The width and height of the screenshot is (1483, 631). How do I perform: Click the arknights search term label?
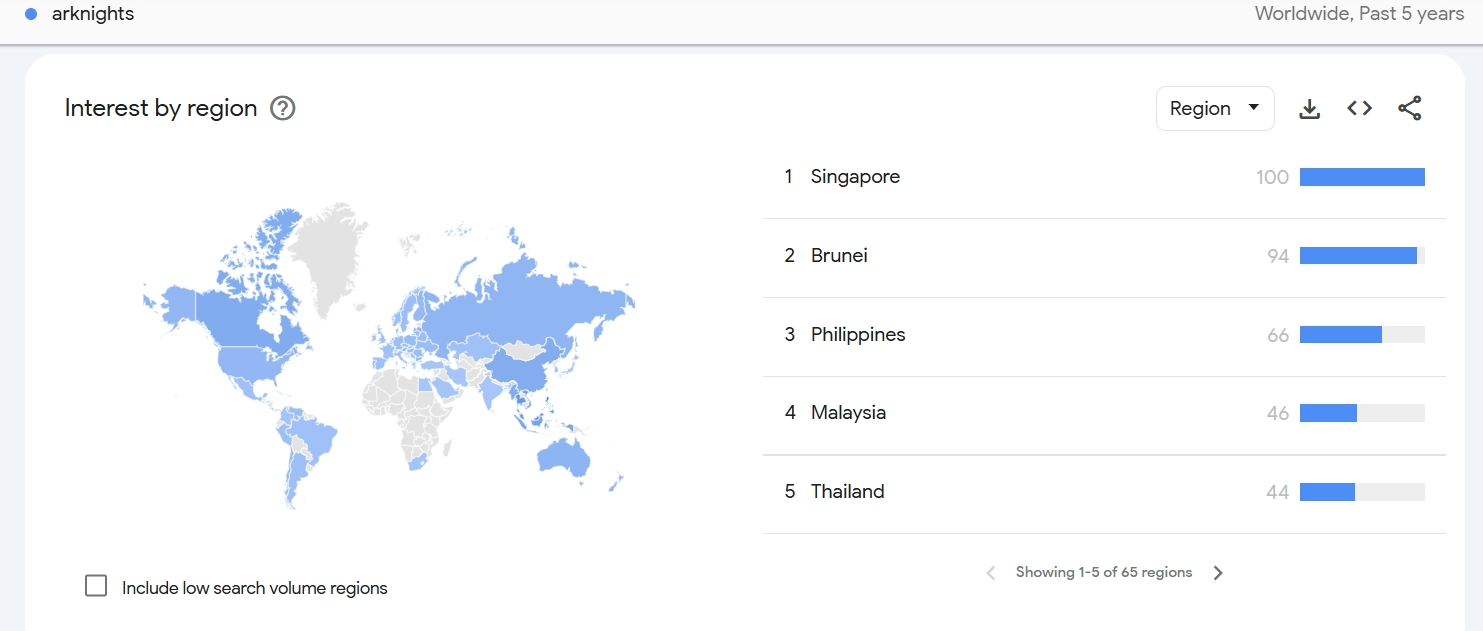click(93, 14)
